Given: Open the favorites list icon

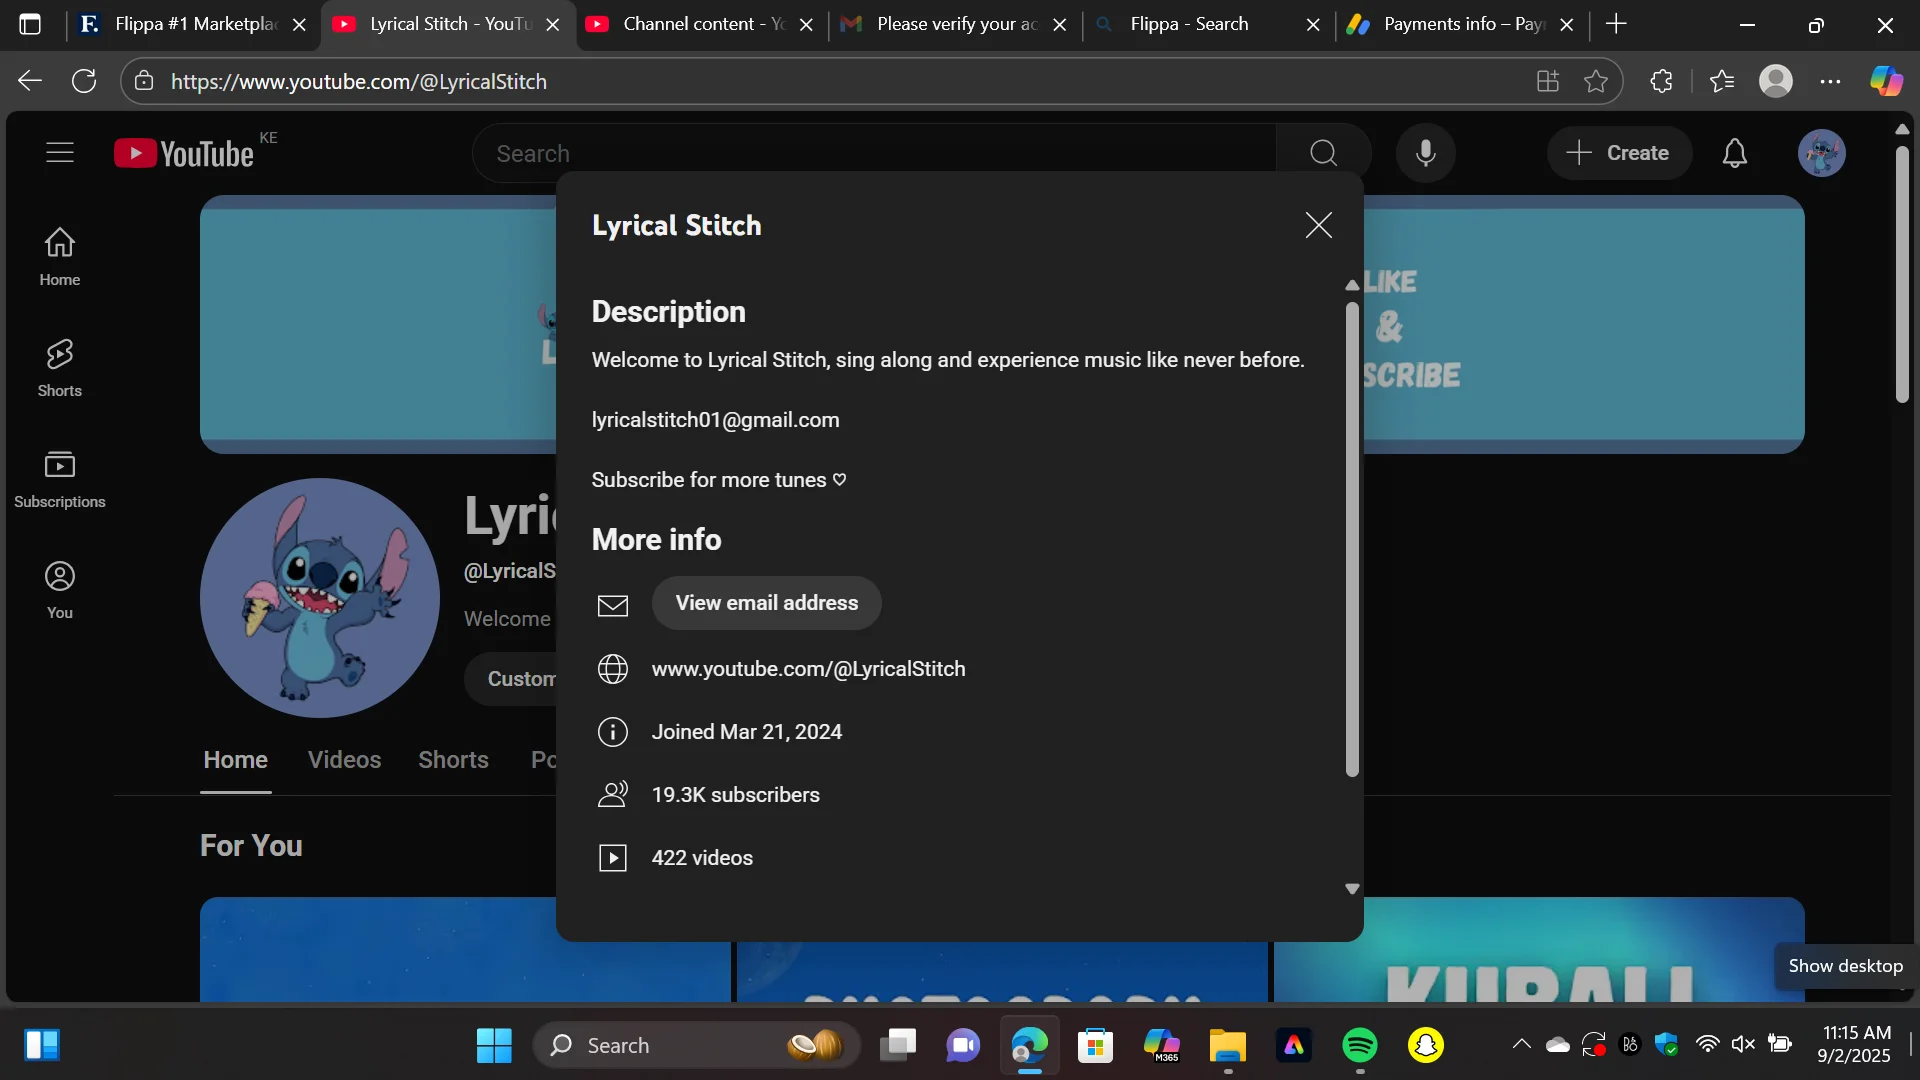Looking at the screenshot, I should 1722,81.
